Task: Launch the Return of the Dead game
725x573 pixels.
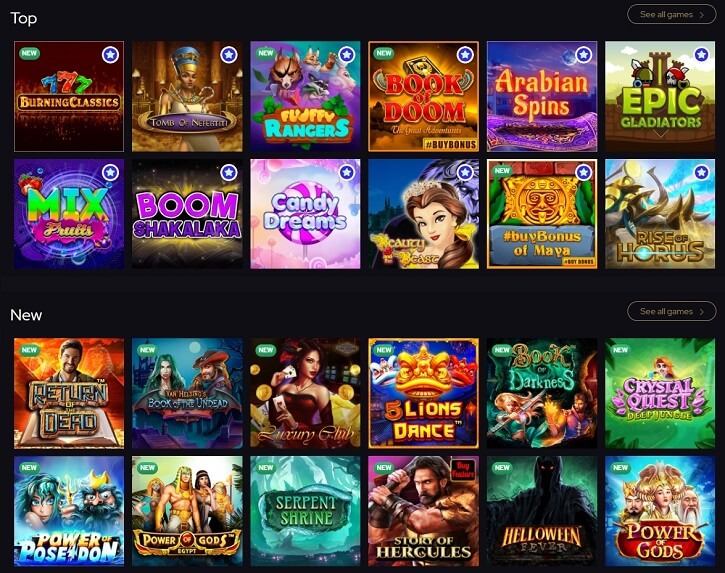Action: click(x=69, y=393)
